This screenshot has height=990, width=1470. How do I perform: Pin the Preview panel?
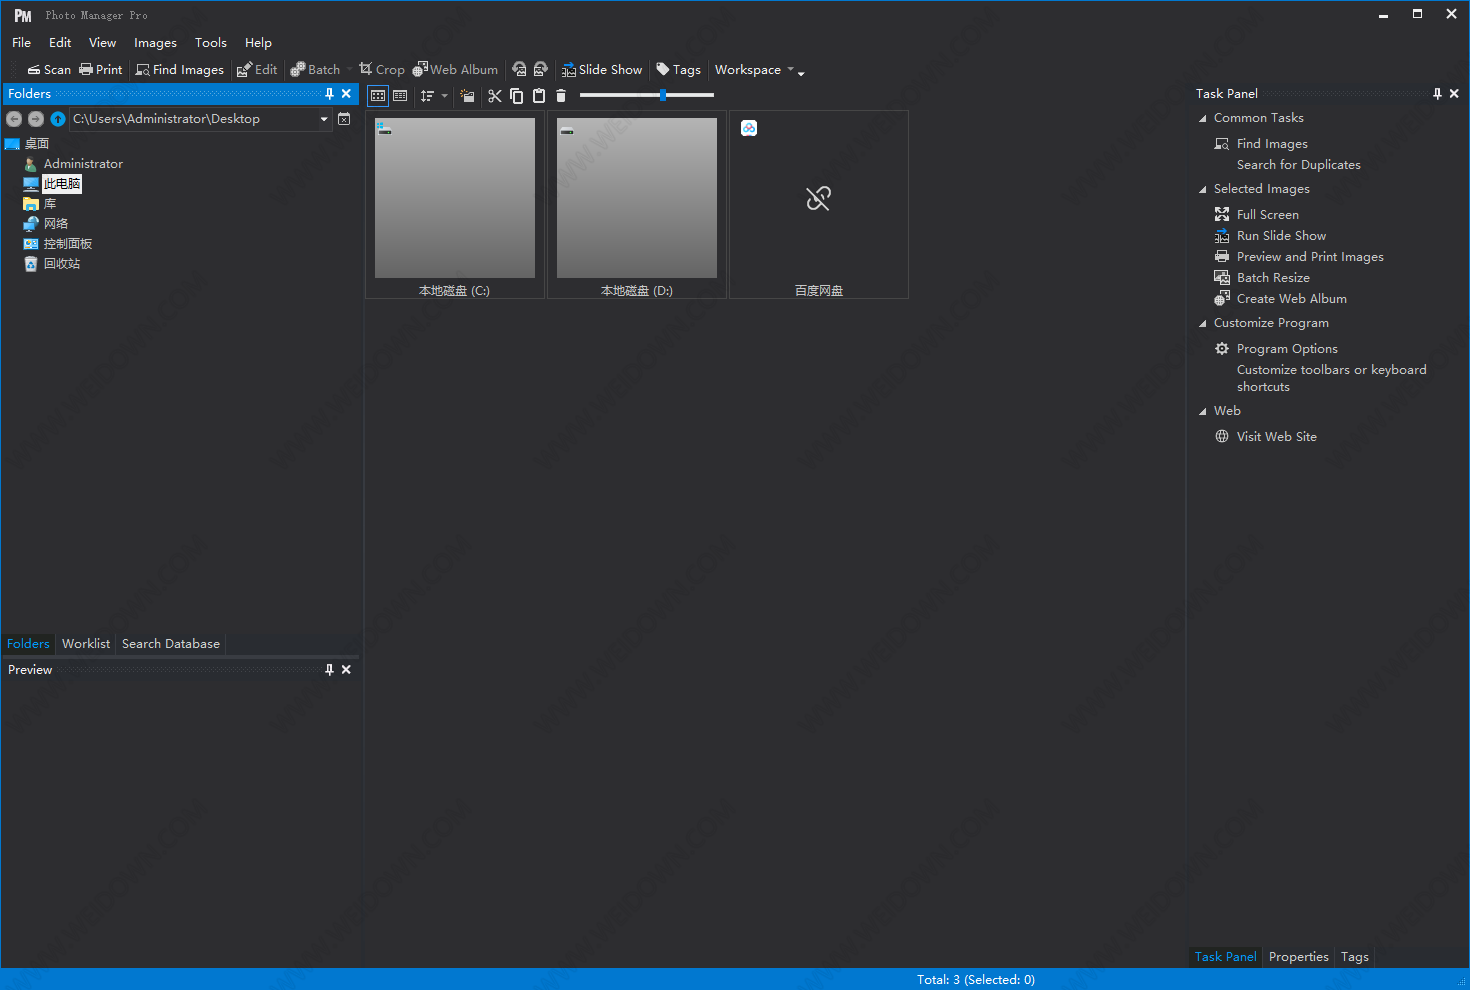tap(330, 670)
